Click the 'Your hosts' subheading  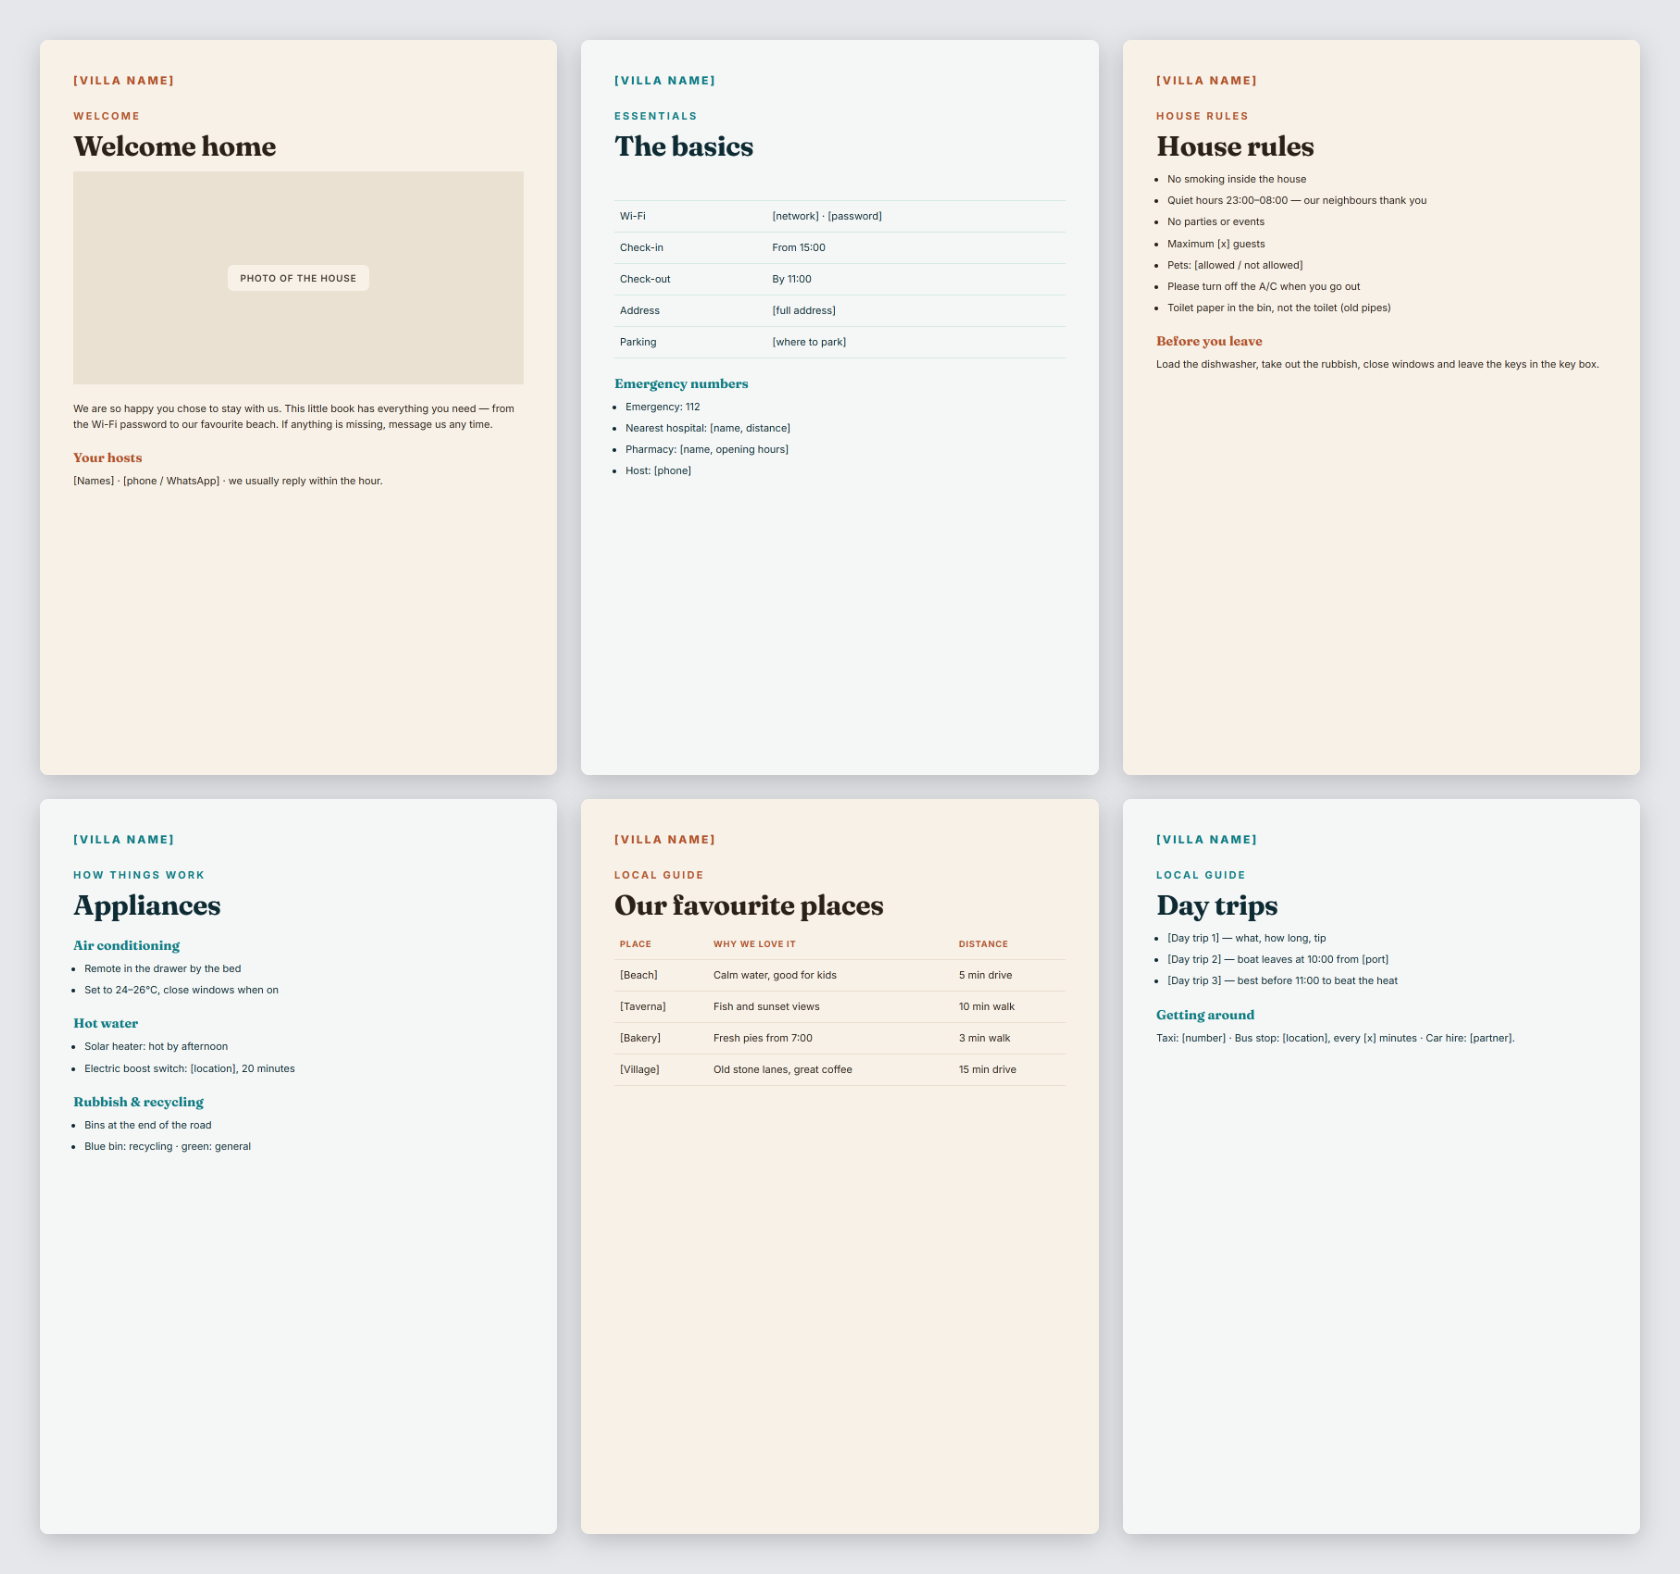click(108, 458)
